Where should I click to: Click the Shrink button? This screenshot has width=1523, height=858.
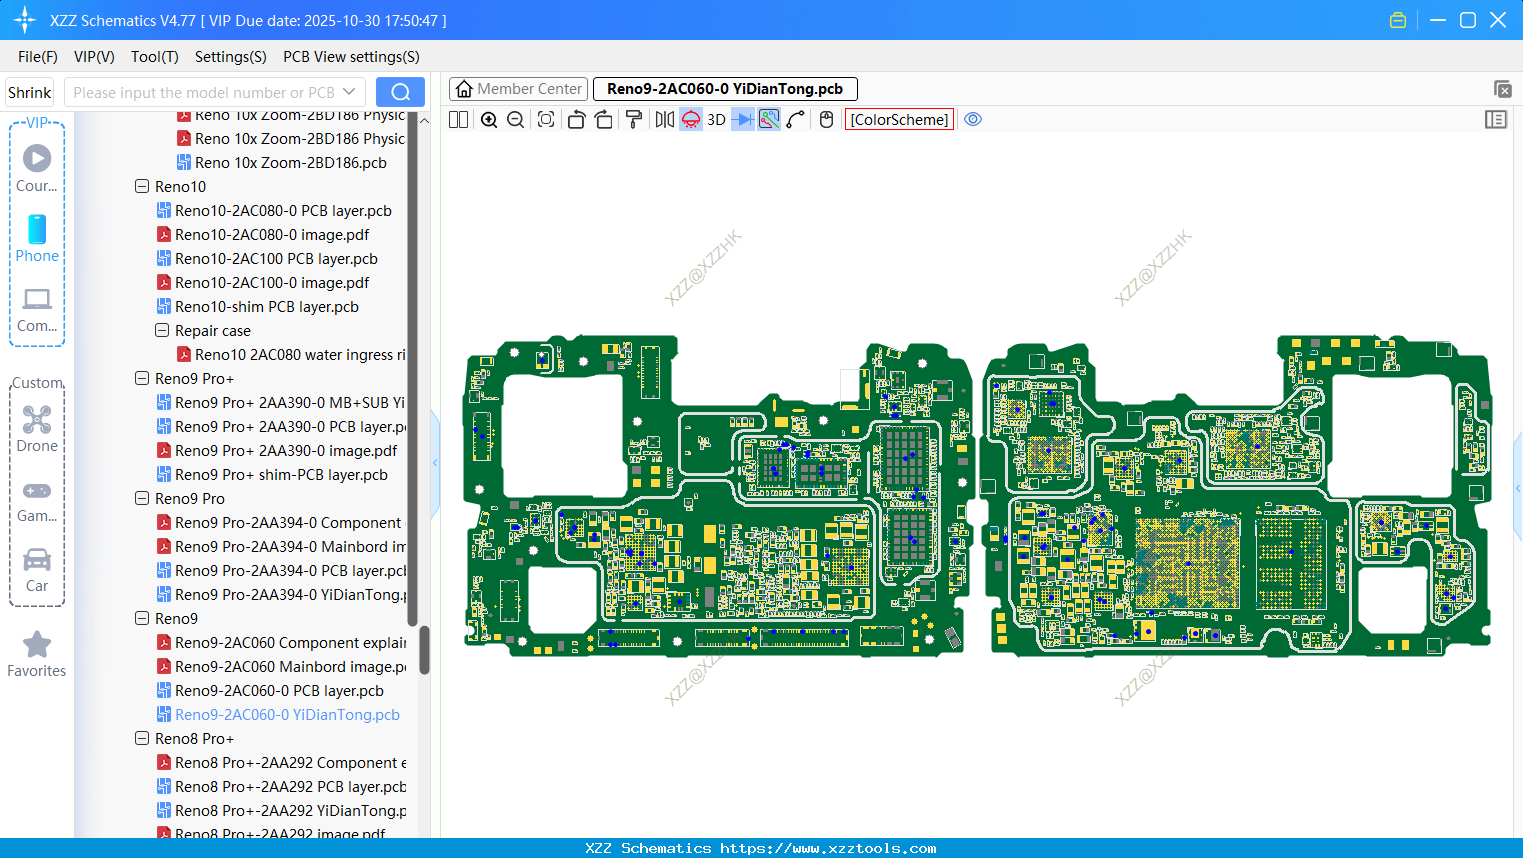[x=30, y=92]
